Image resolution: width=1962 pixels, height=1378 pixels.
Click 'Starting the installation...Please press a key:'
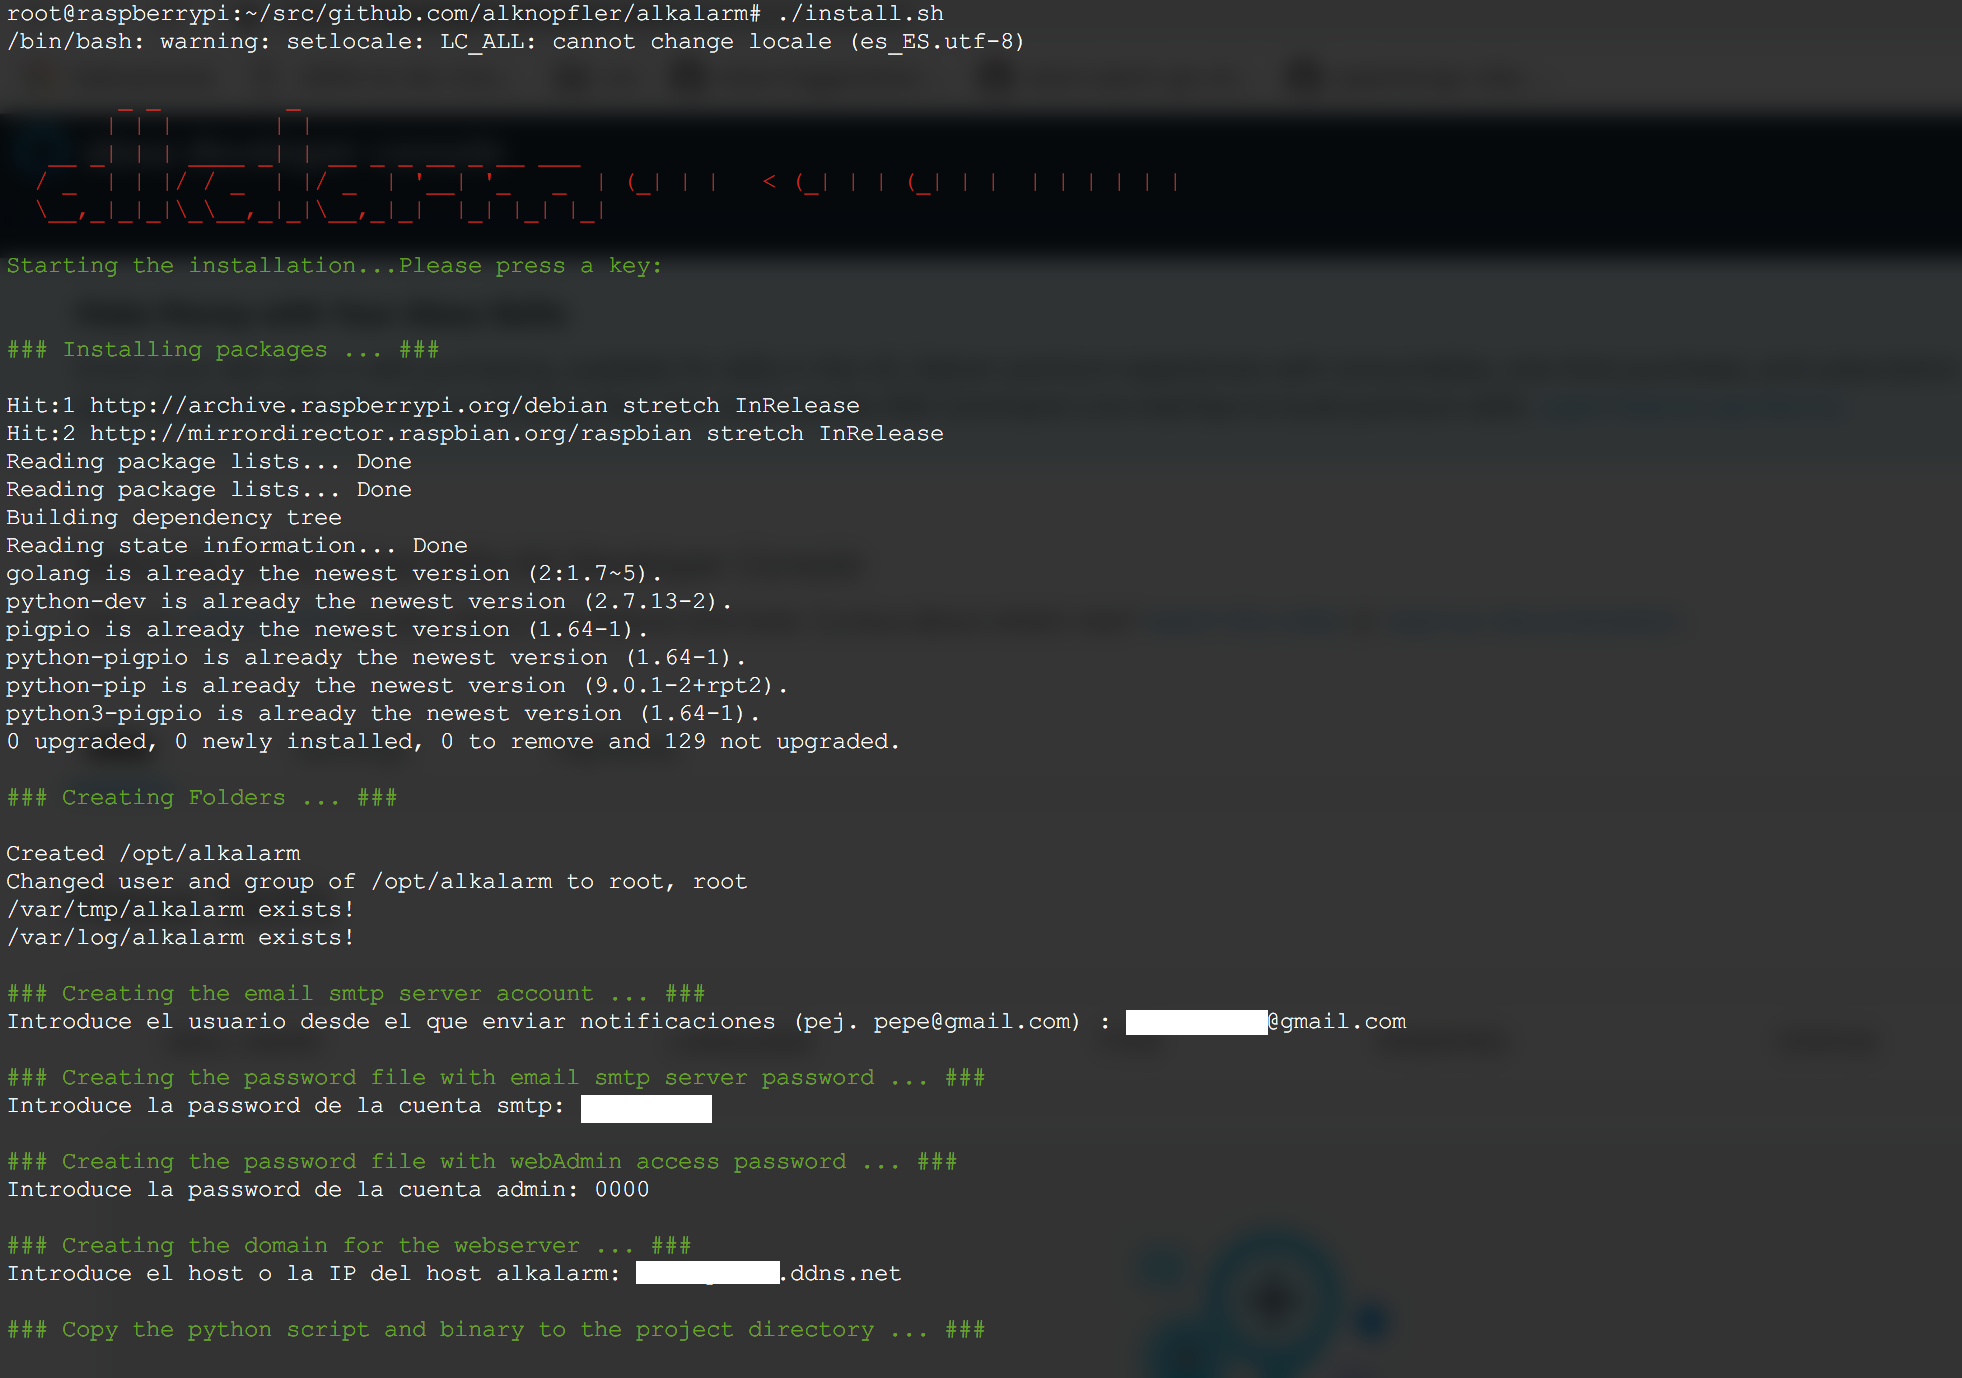coord(334,266)
